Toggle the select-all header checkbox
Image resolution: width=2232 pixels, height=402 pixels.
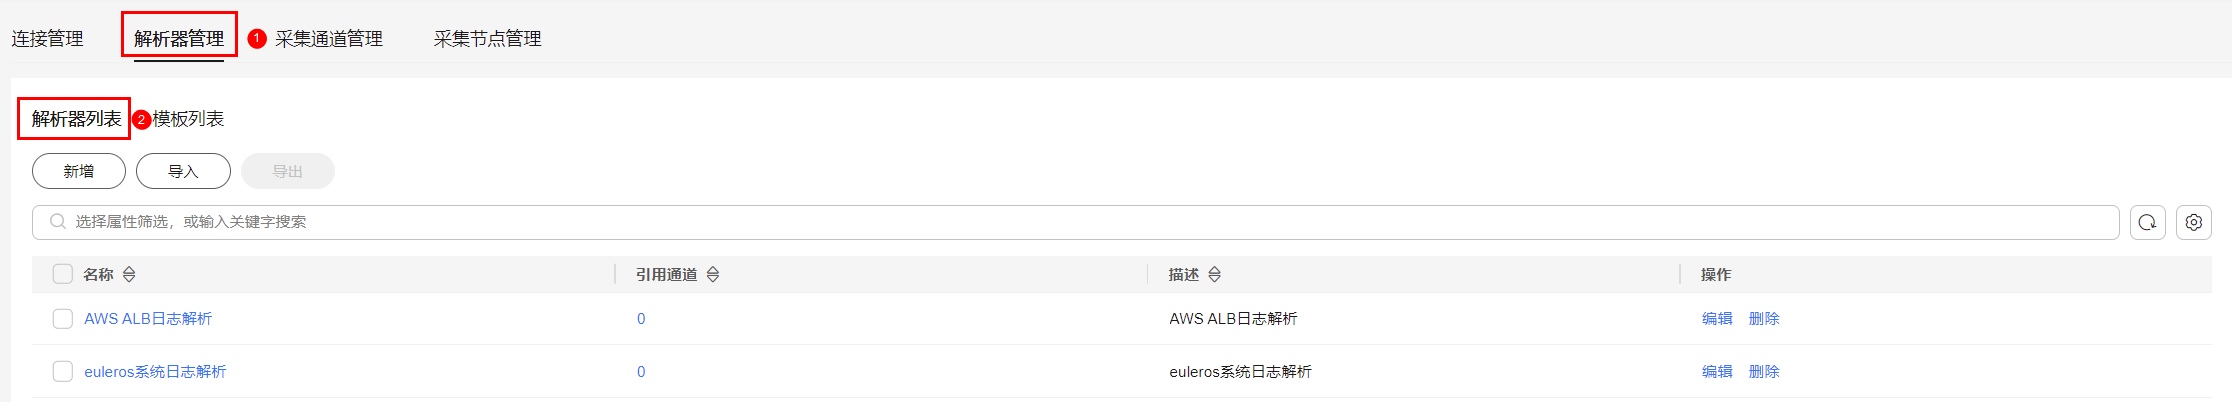click(x=62, y=274)
